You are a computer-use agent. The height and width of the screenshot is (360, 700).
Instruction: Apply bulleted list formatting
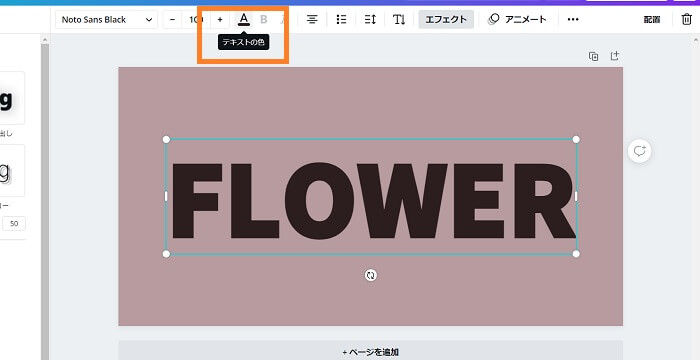coord(341,19)
